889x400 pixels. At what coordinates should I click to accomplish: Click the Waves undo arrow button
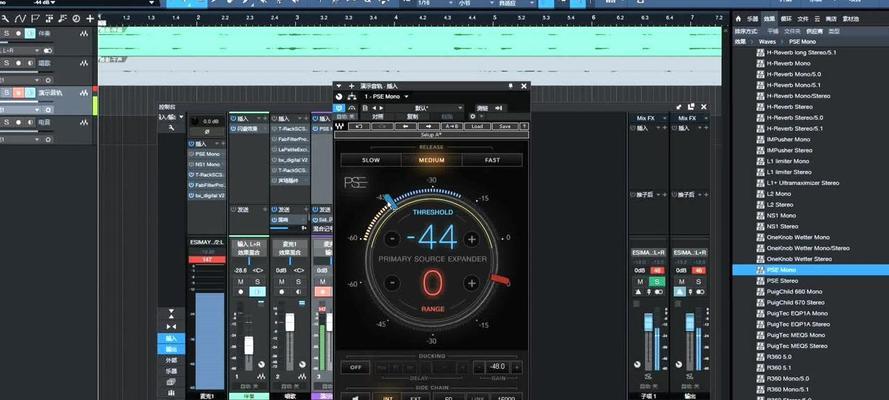click(358, 126)
